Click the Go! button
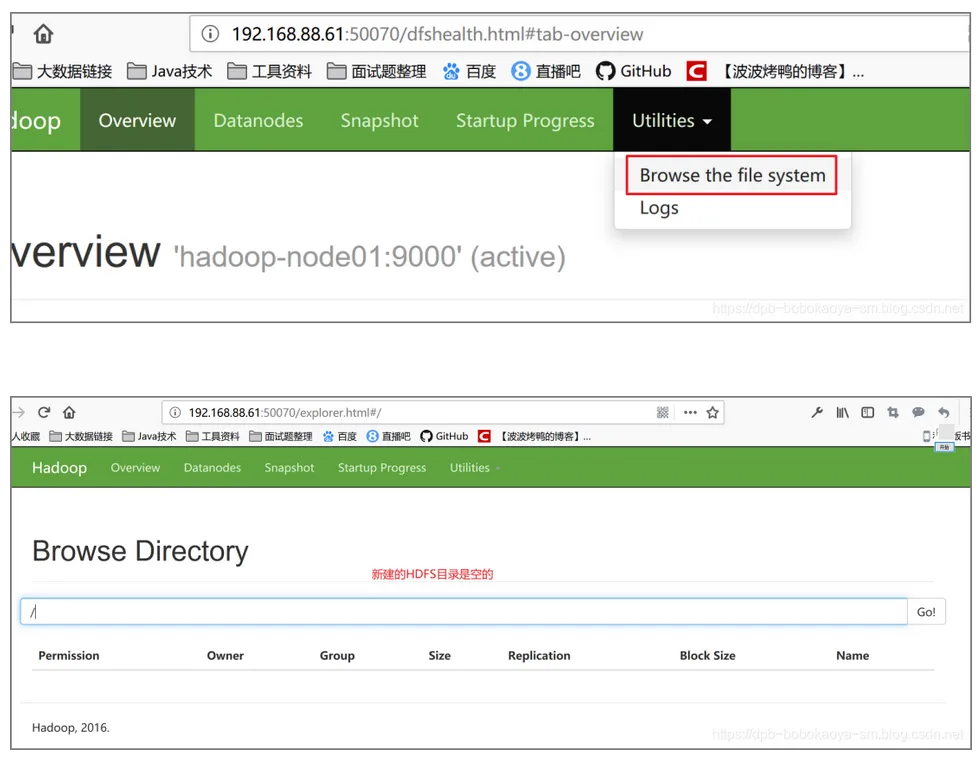The width and height of the screenshot is (980, 766). coord(926,612)
